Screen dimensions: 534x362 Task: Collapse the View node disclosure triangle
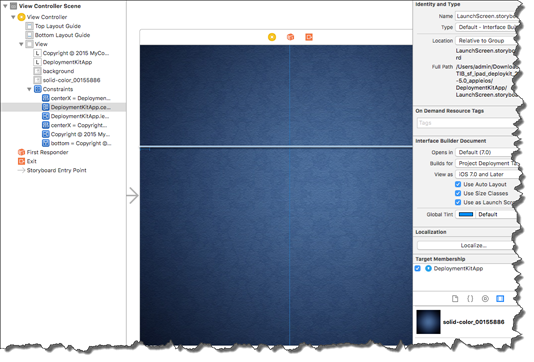(x=21, y=44)
